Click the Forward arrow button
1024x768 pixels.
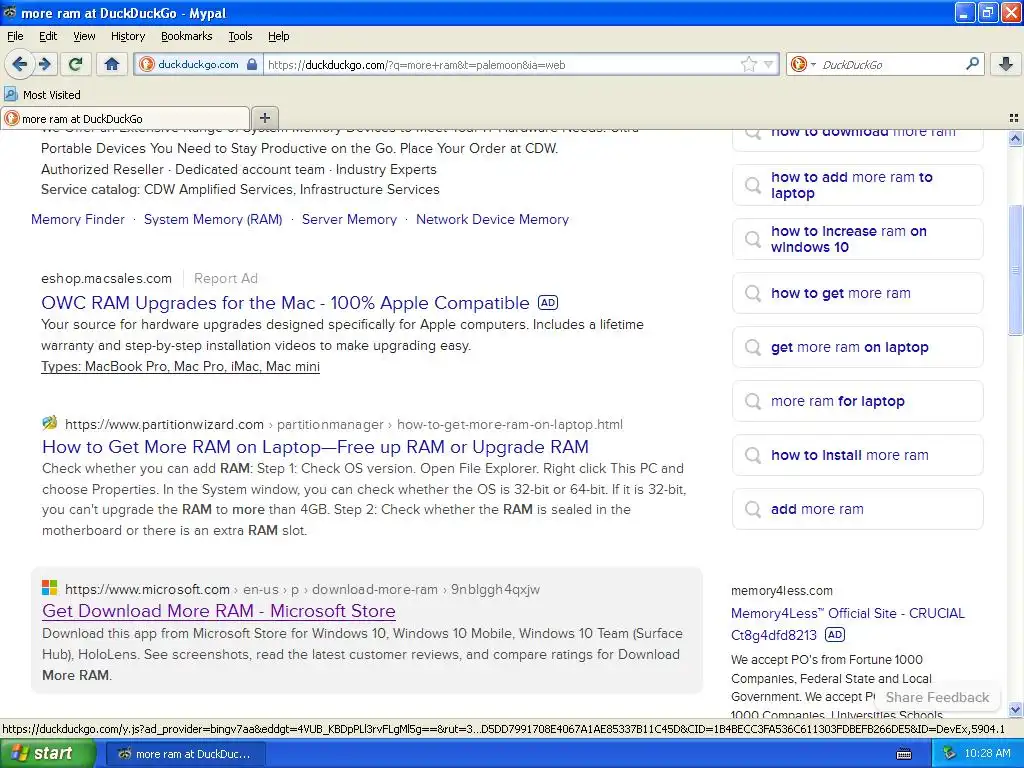point(44,64)
